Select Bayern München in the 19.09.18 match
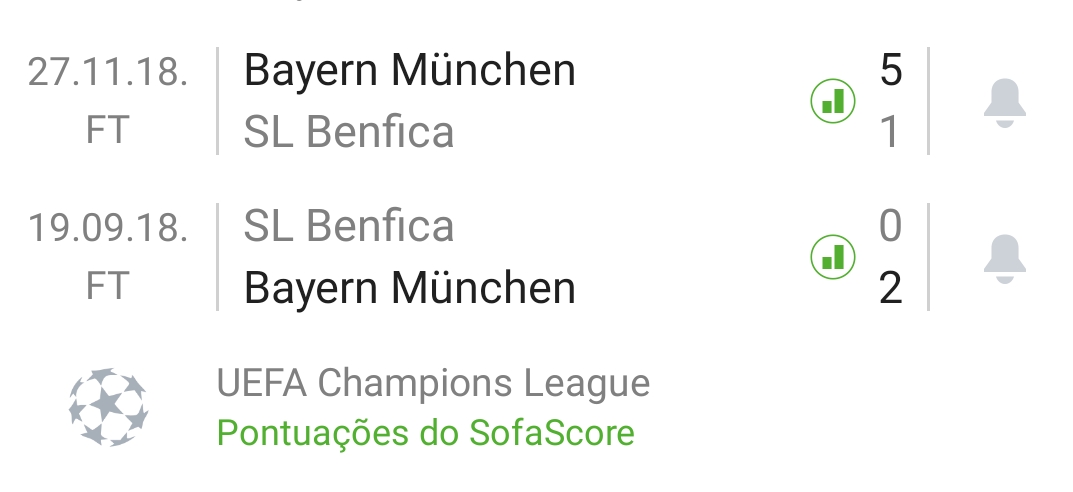Image resolution: width=1073 pixels, height=492 pixels. (409, 288)
